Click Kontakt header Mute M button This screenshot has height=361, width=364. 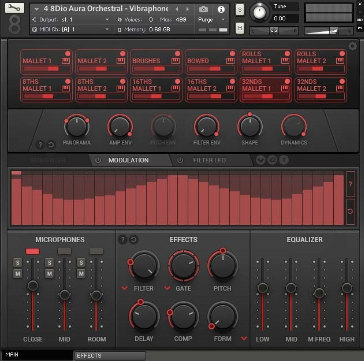[x=240, y=29]
